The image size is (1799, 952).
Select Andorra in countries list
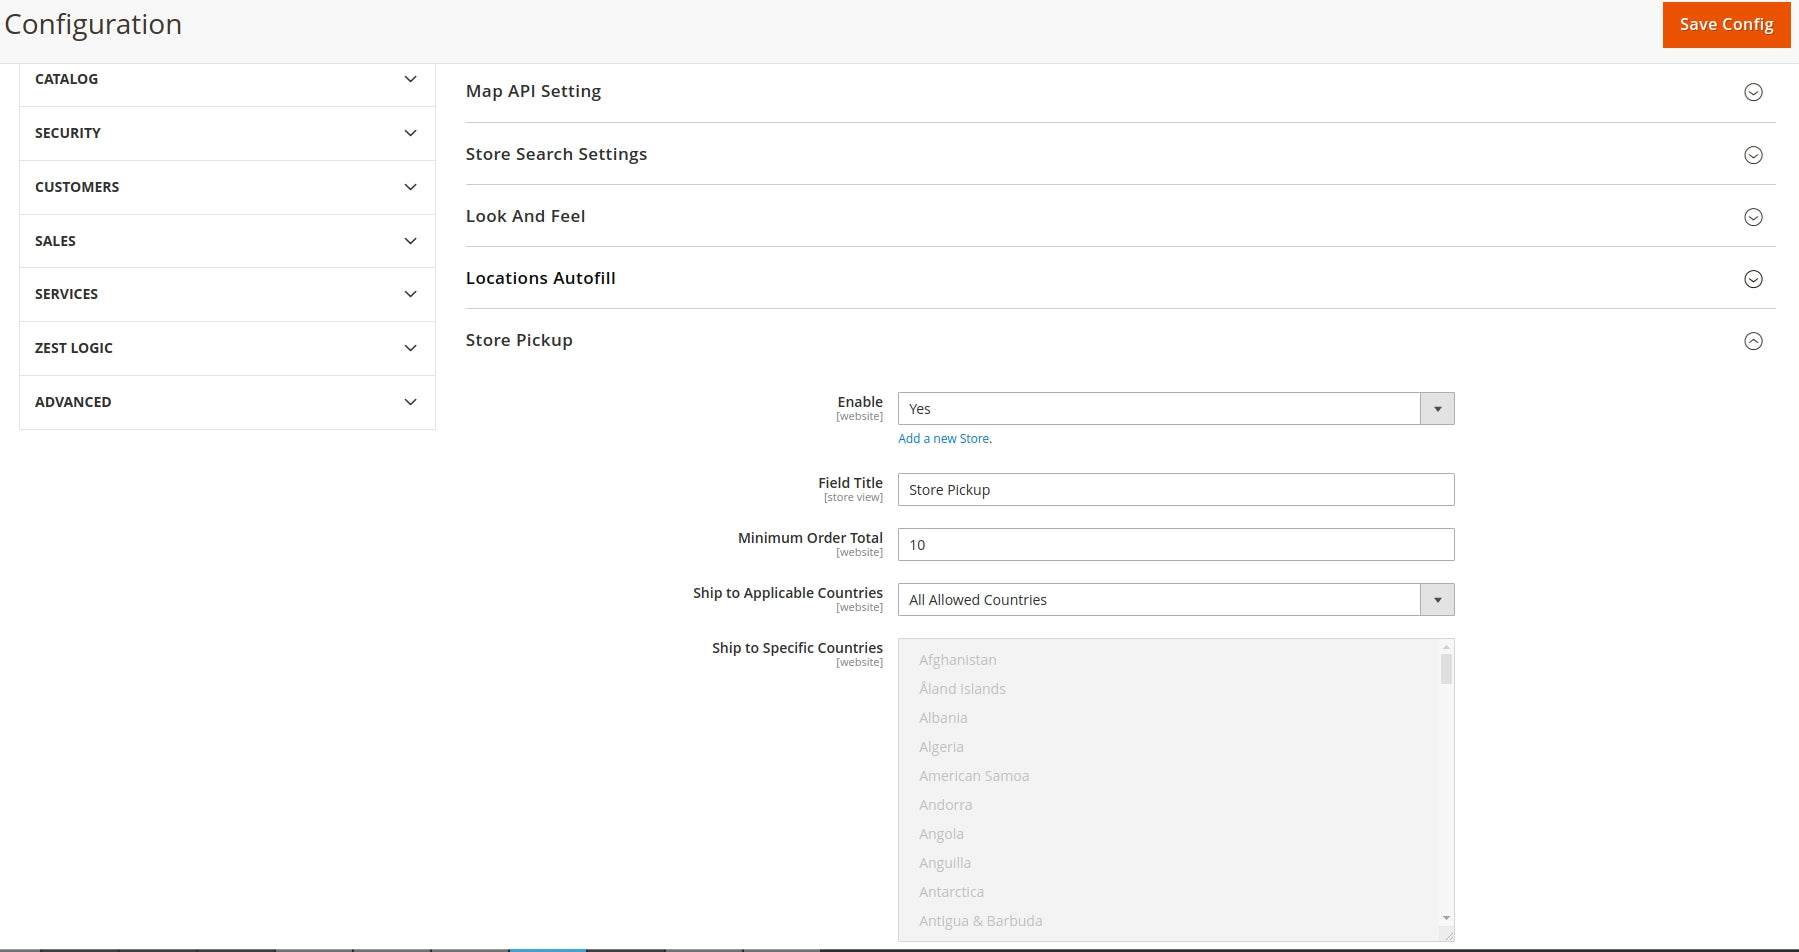945,805
